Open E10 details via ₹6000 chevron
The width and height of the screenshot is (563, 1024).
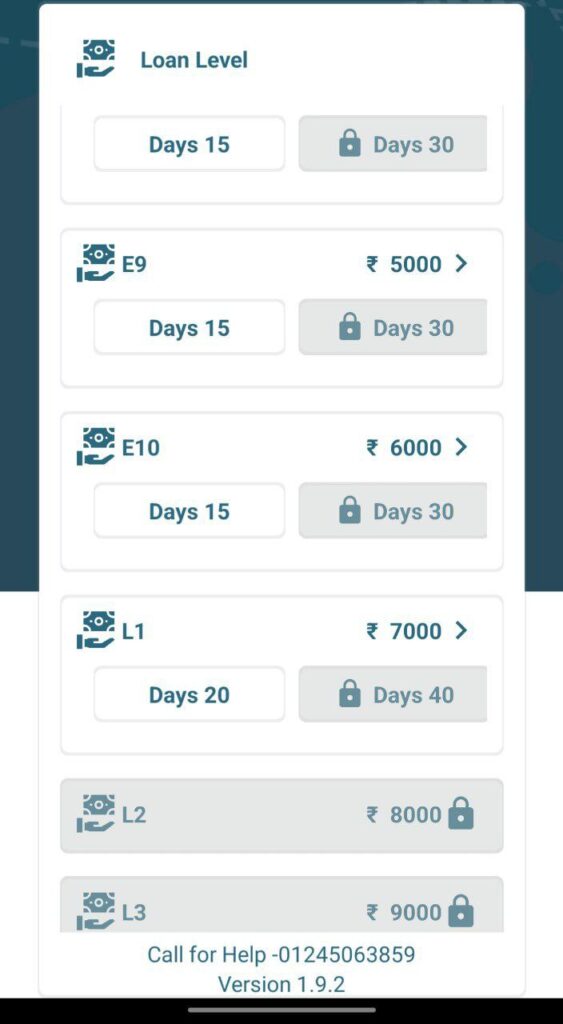click(x=462, y=447)
